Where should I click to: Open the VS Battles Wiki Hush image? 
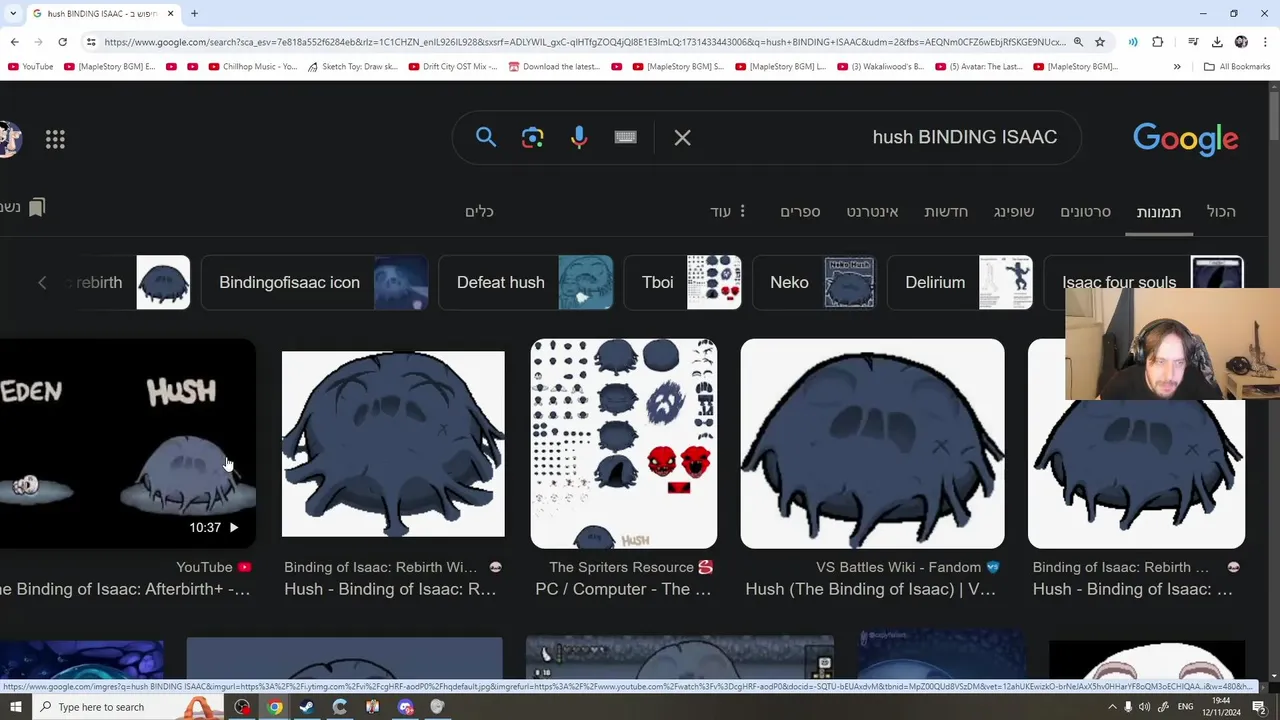(x=872, y=444)
